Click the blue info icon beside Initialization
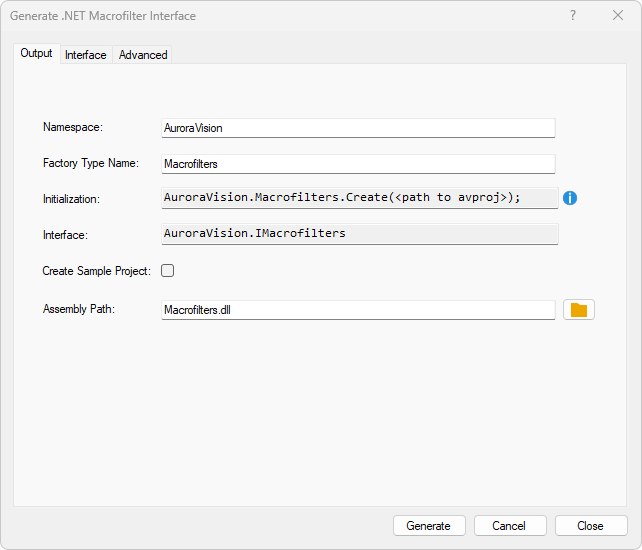The height and width of the screenshot is (550, 642). [570, 198]
